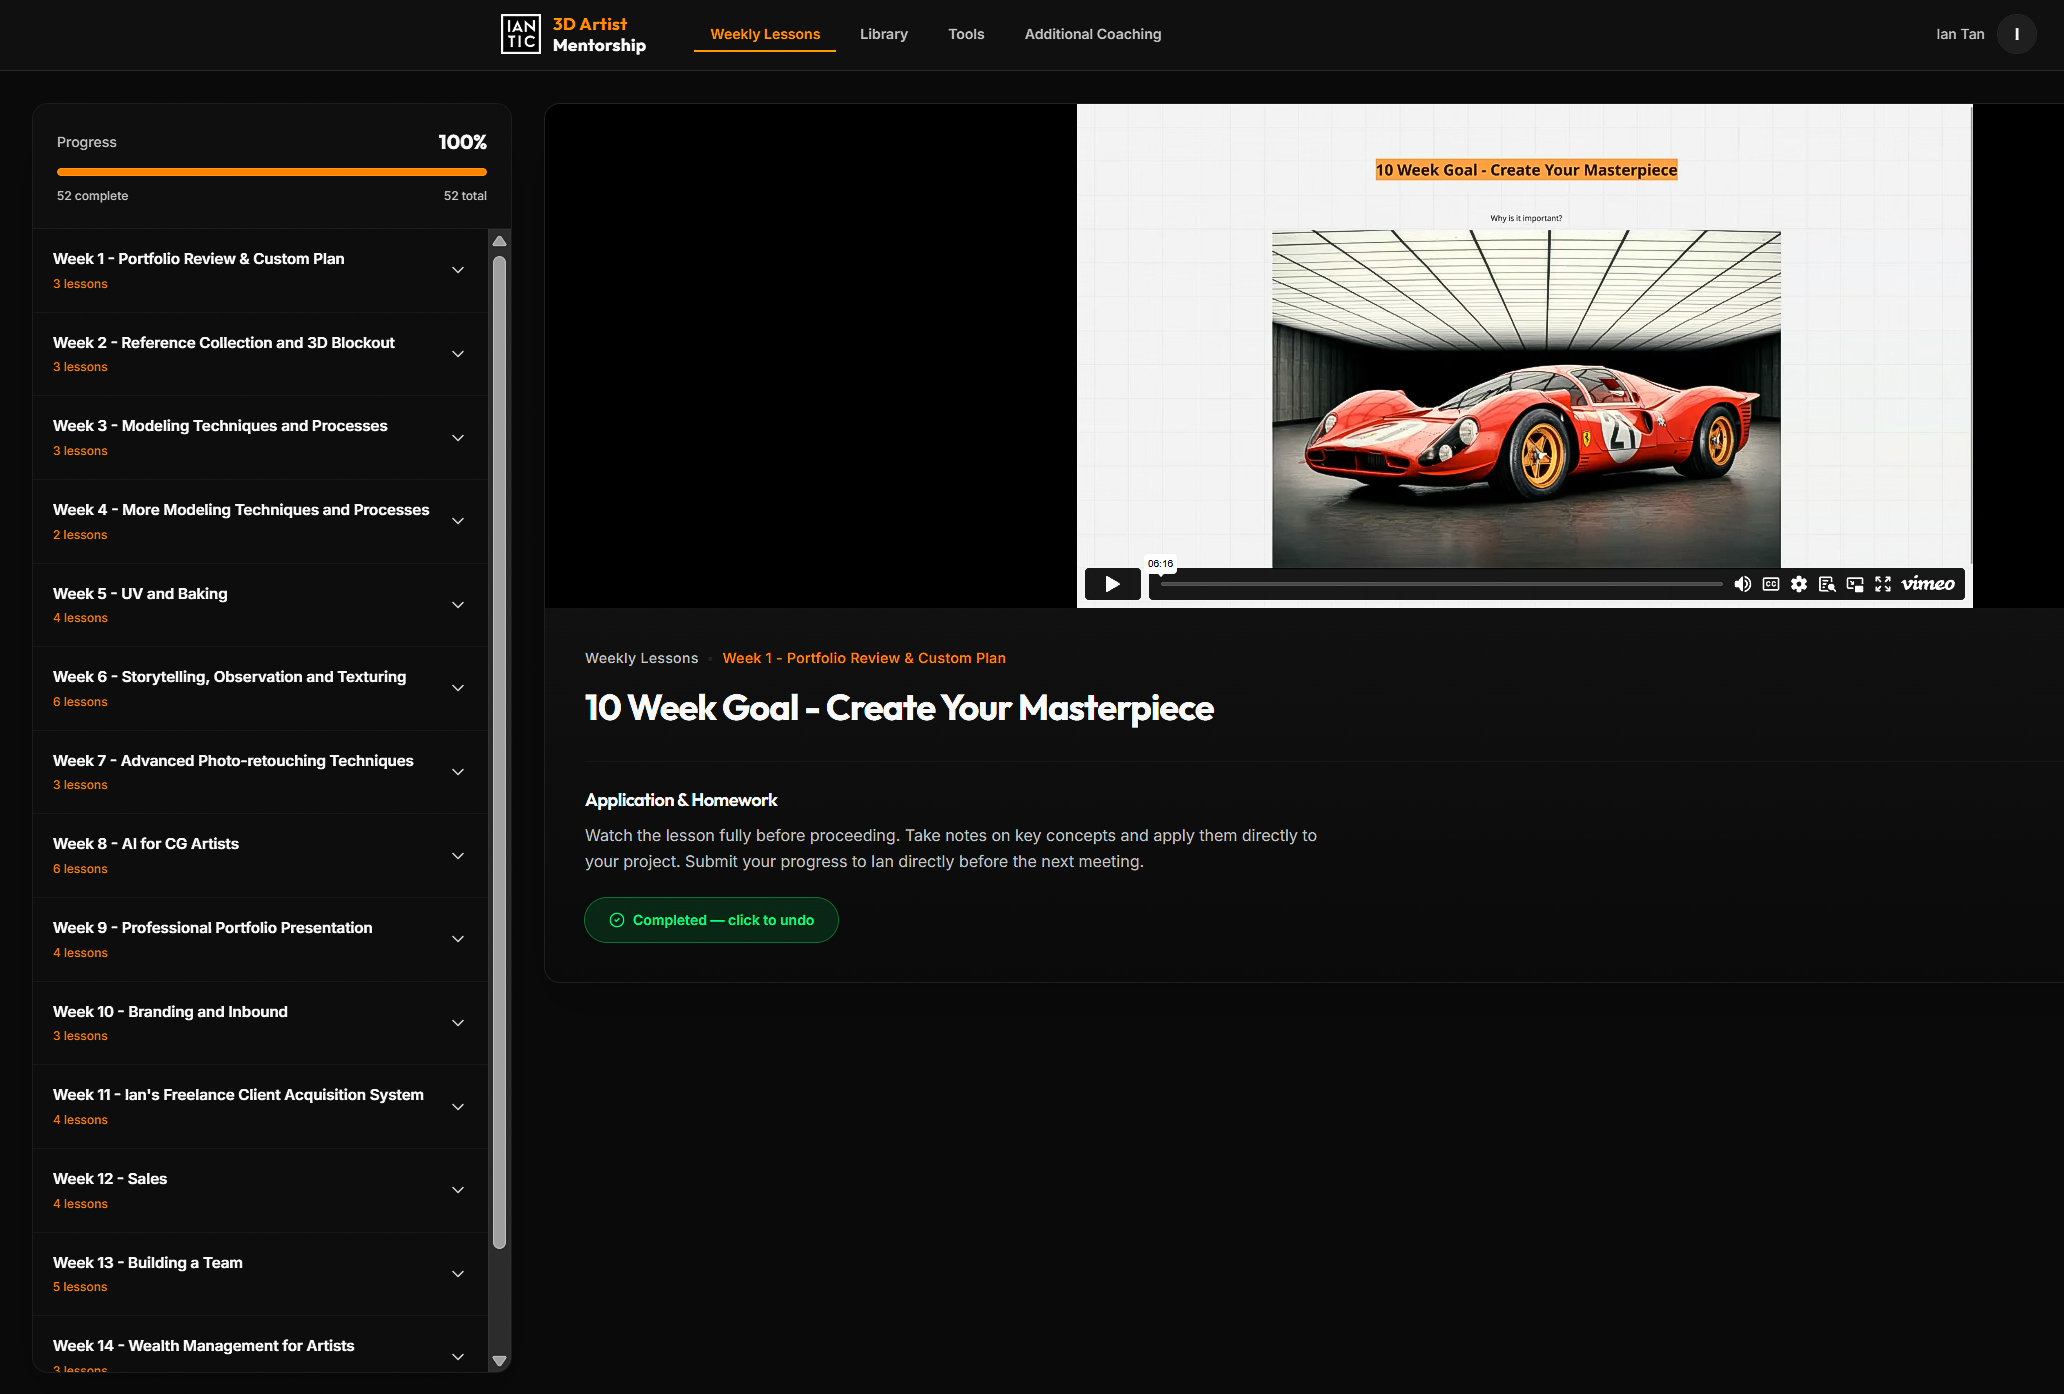Enter fullscreen video mode
This screenshot has width=2064, height=1394.
pyautogui.click(x=1882, y=584)
